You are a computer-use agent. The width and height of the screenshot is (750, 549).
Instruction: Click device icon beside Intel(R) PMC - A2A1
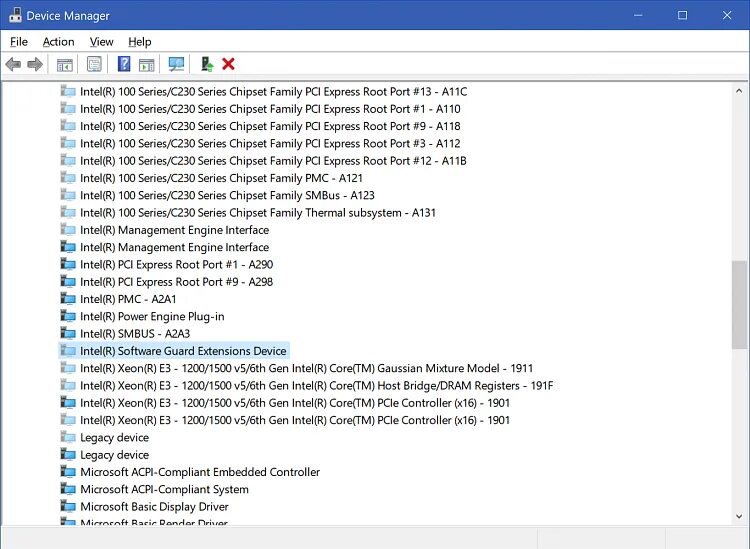[x=68, y=299]
